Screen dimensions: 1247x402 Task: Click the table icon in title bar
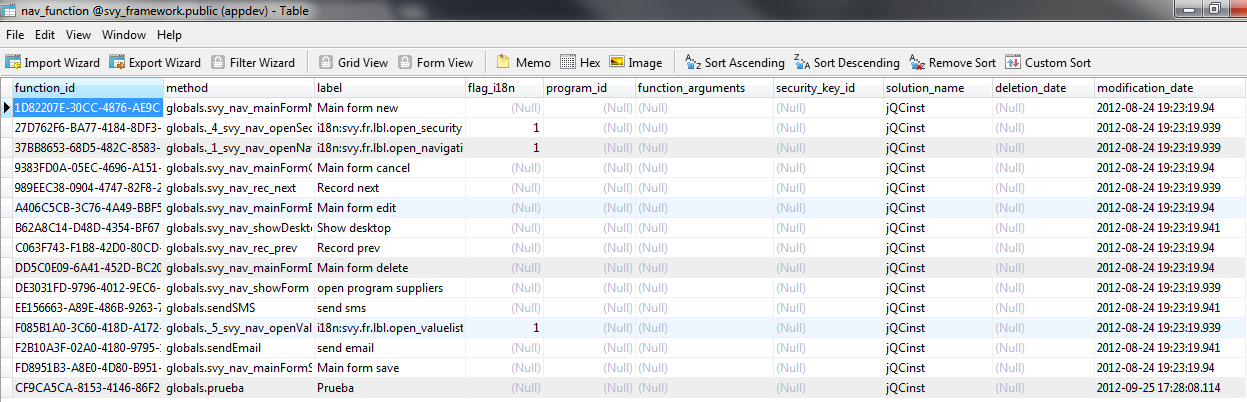click(x=9, y=9)
